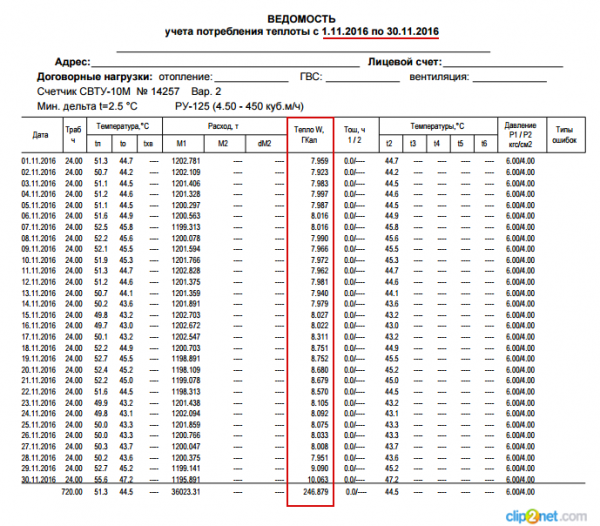600x526 pixels.
Task: Click the вентиляция blank field
Action: click(x=510, y=77)
